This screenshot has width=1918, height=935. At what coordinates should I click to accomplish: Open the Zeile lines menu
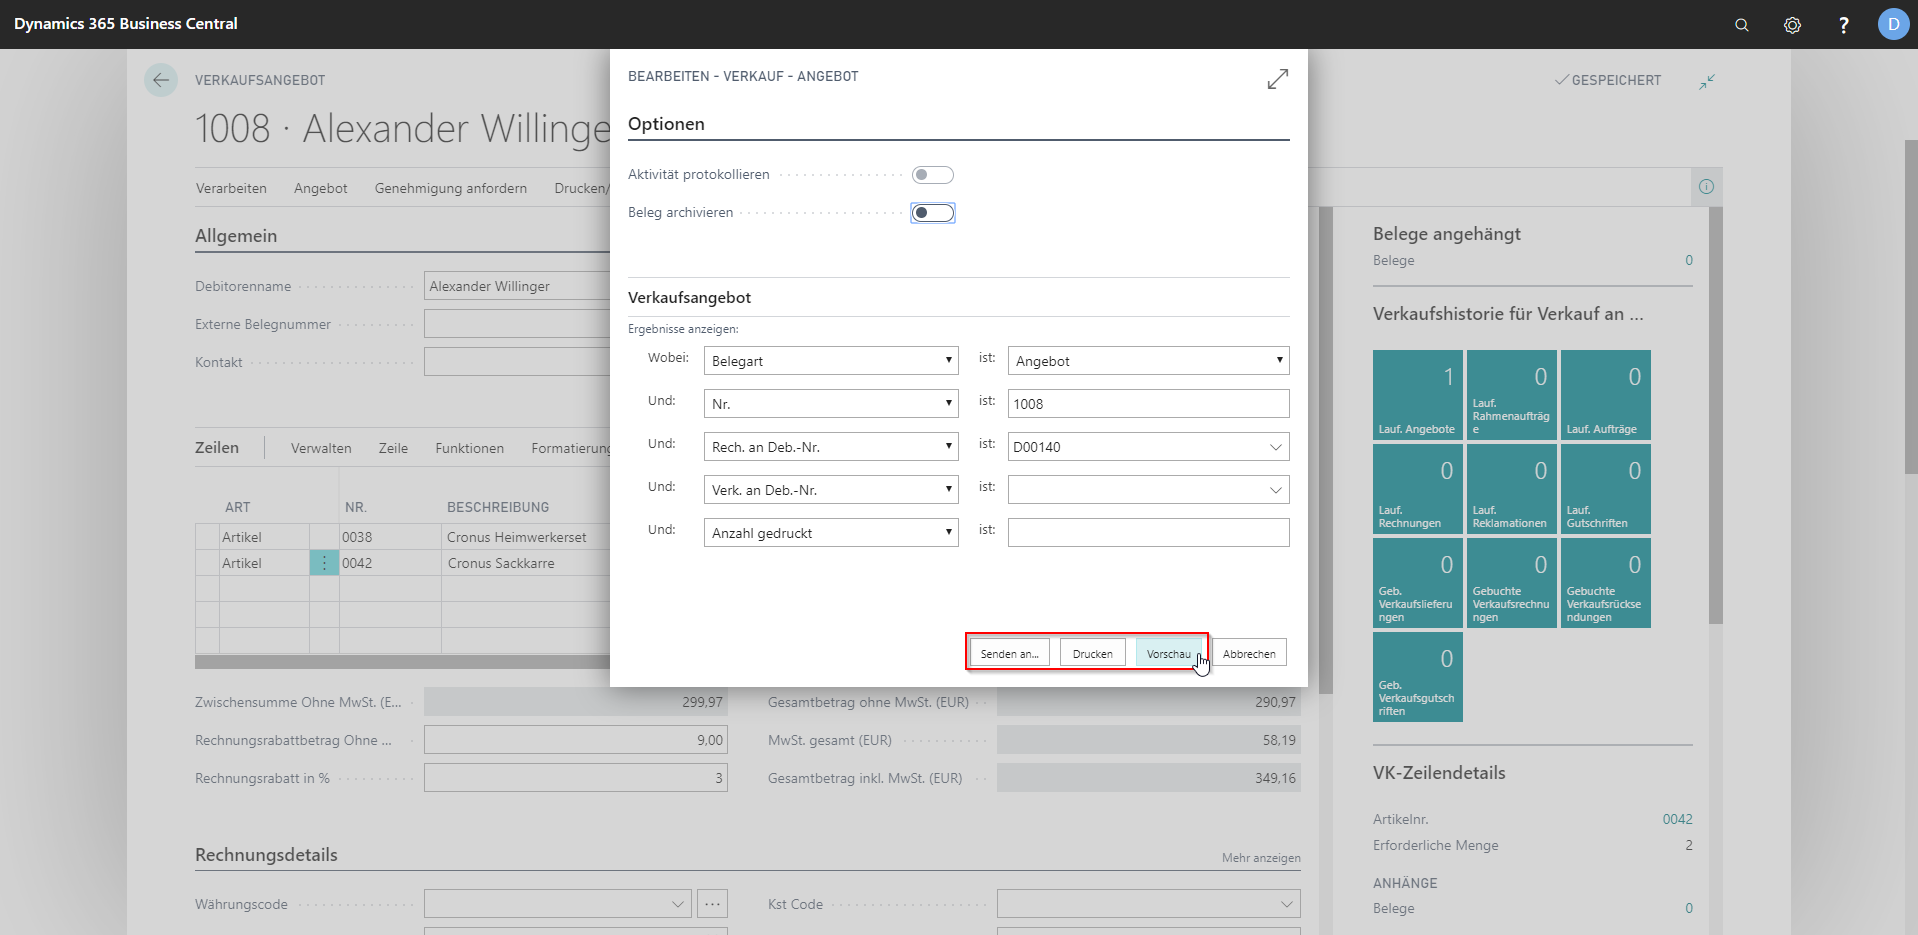[393, 448]
